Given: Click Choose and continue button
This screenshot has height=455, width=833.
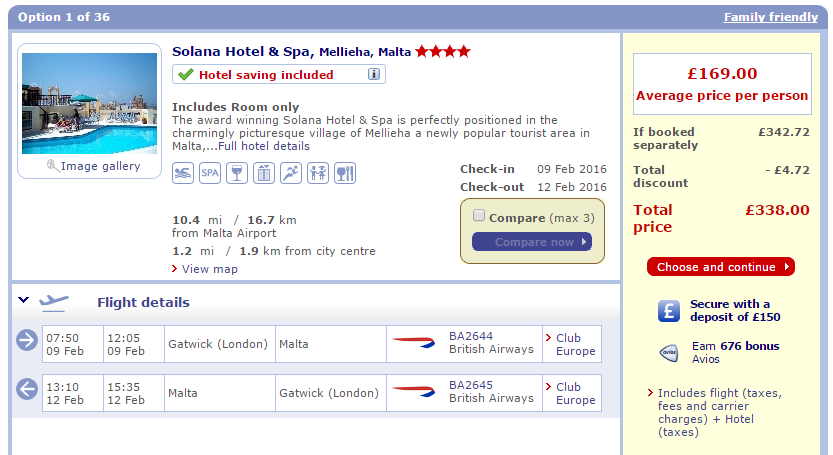Looking at the screenshot, I should coord(721,267).
